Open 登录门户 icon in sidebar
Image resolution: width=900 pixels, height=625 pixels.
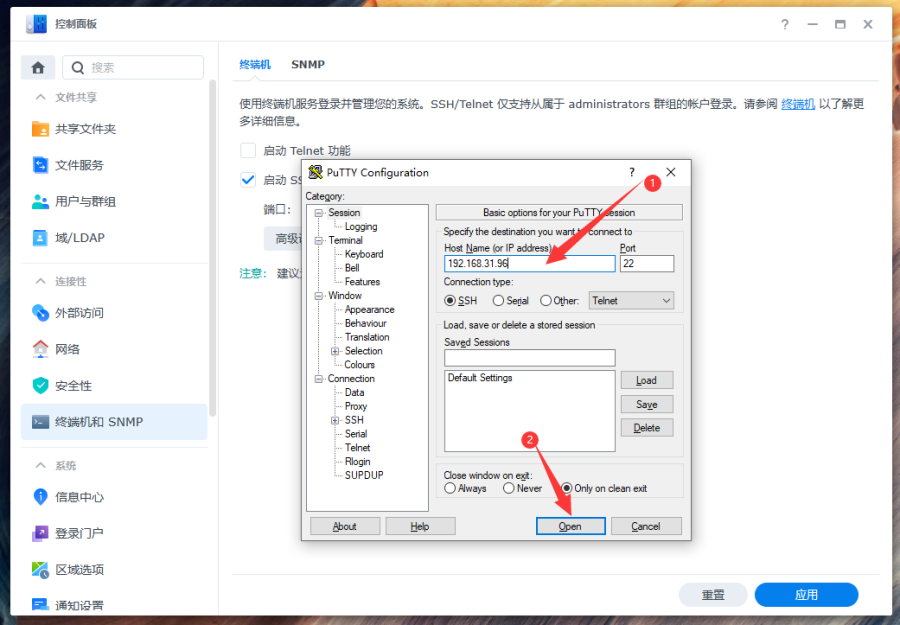[x=40, y=533]
